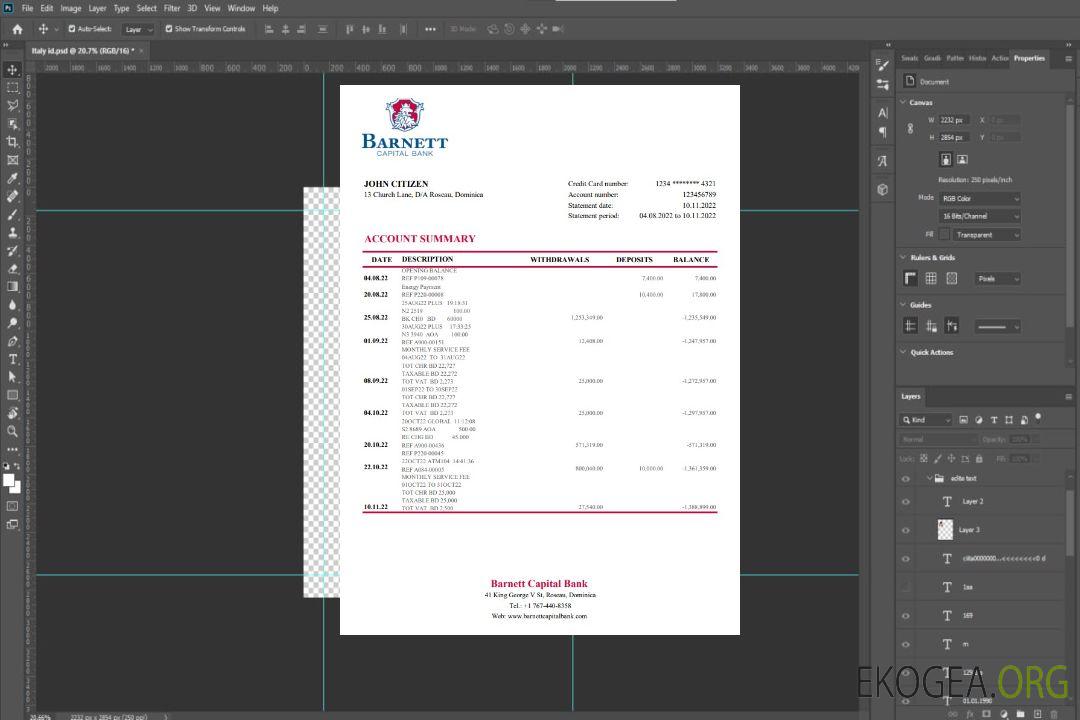Change screen mode icon in toolbox

pyautogui.click(x=12, y=524)
